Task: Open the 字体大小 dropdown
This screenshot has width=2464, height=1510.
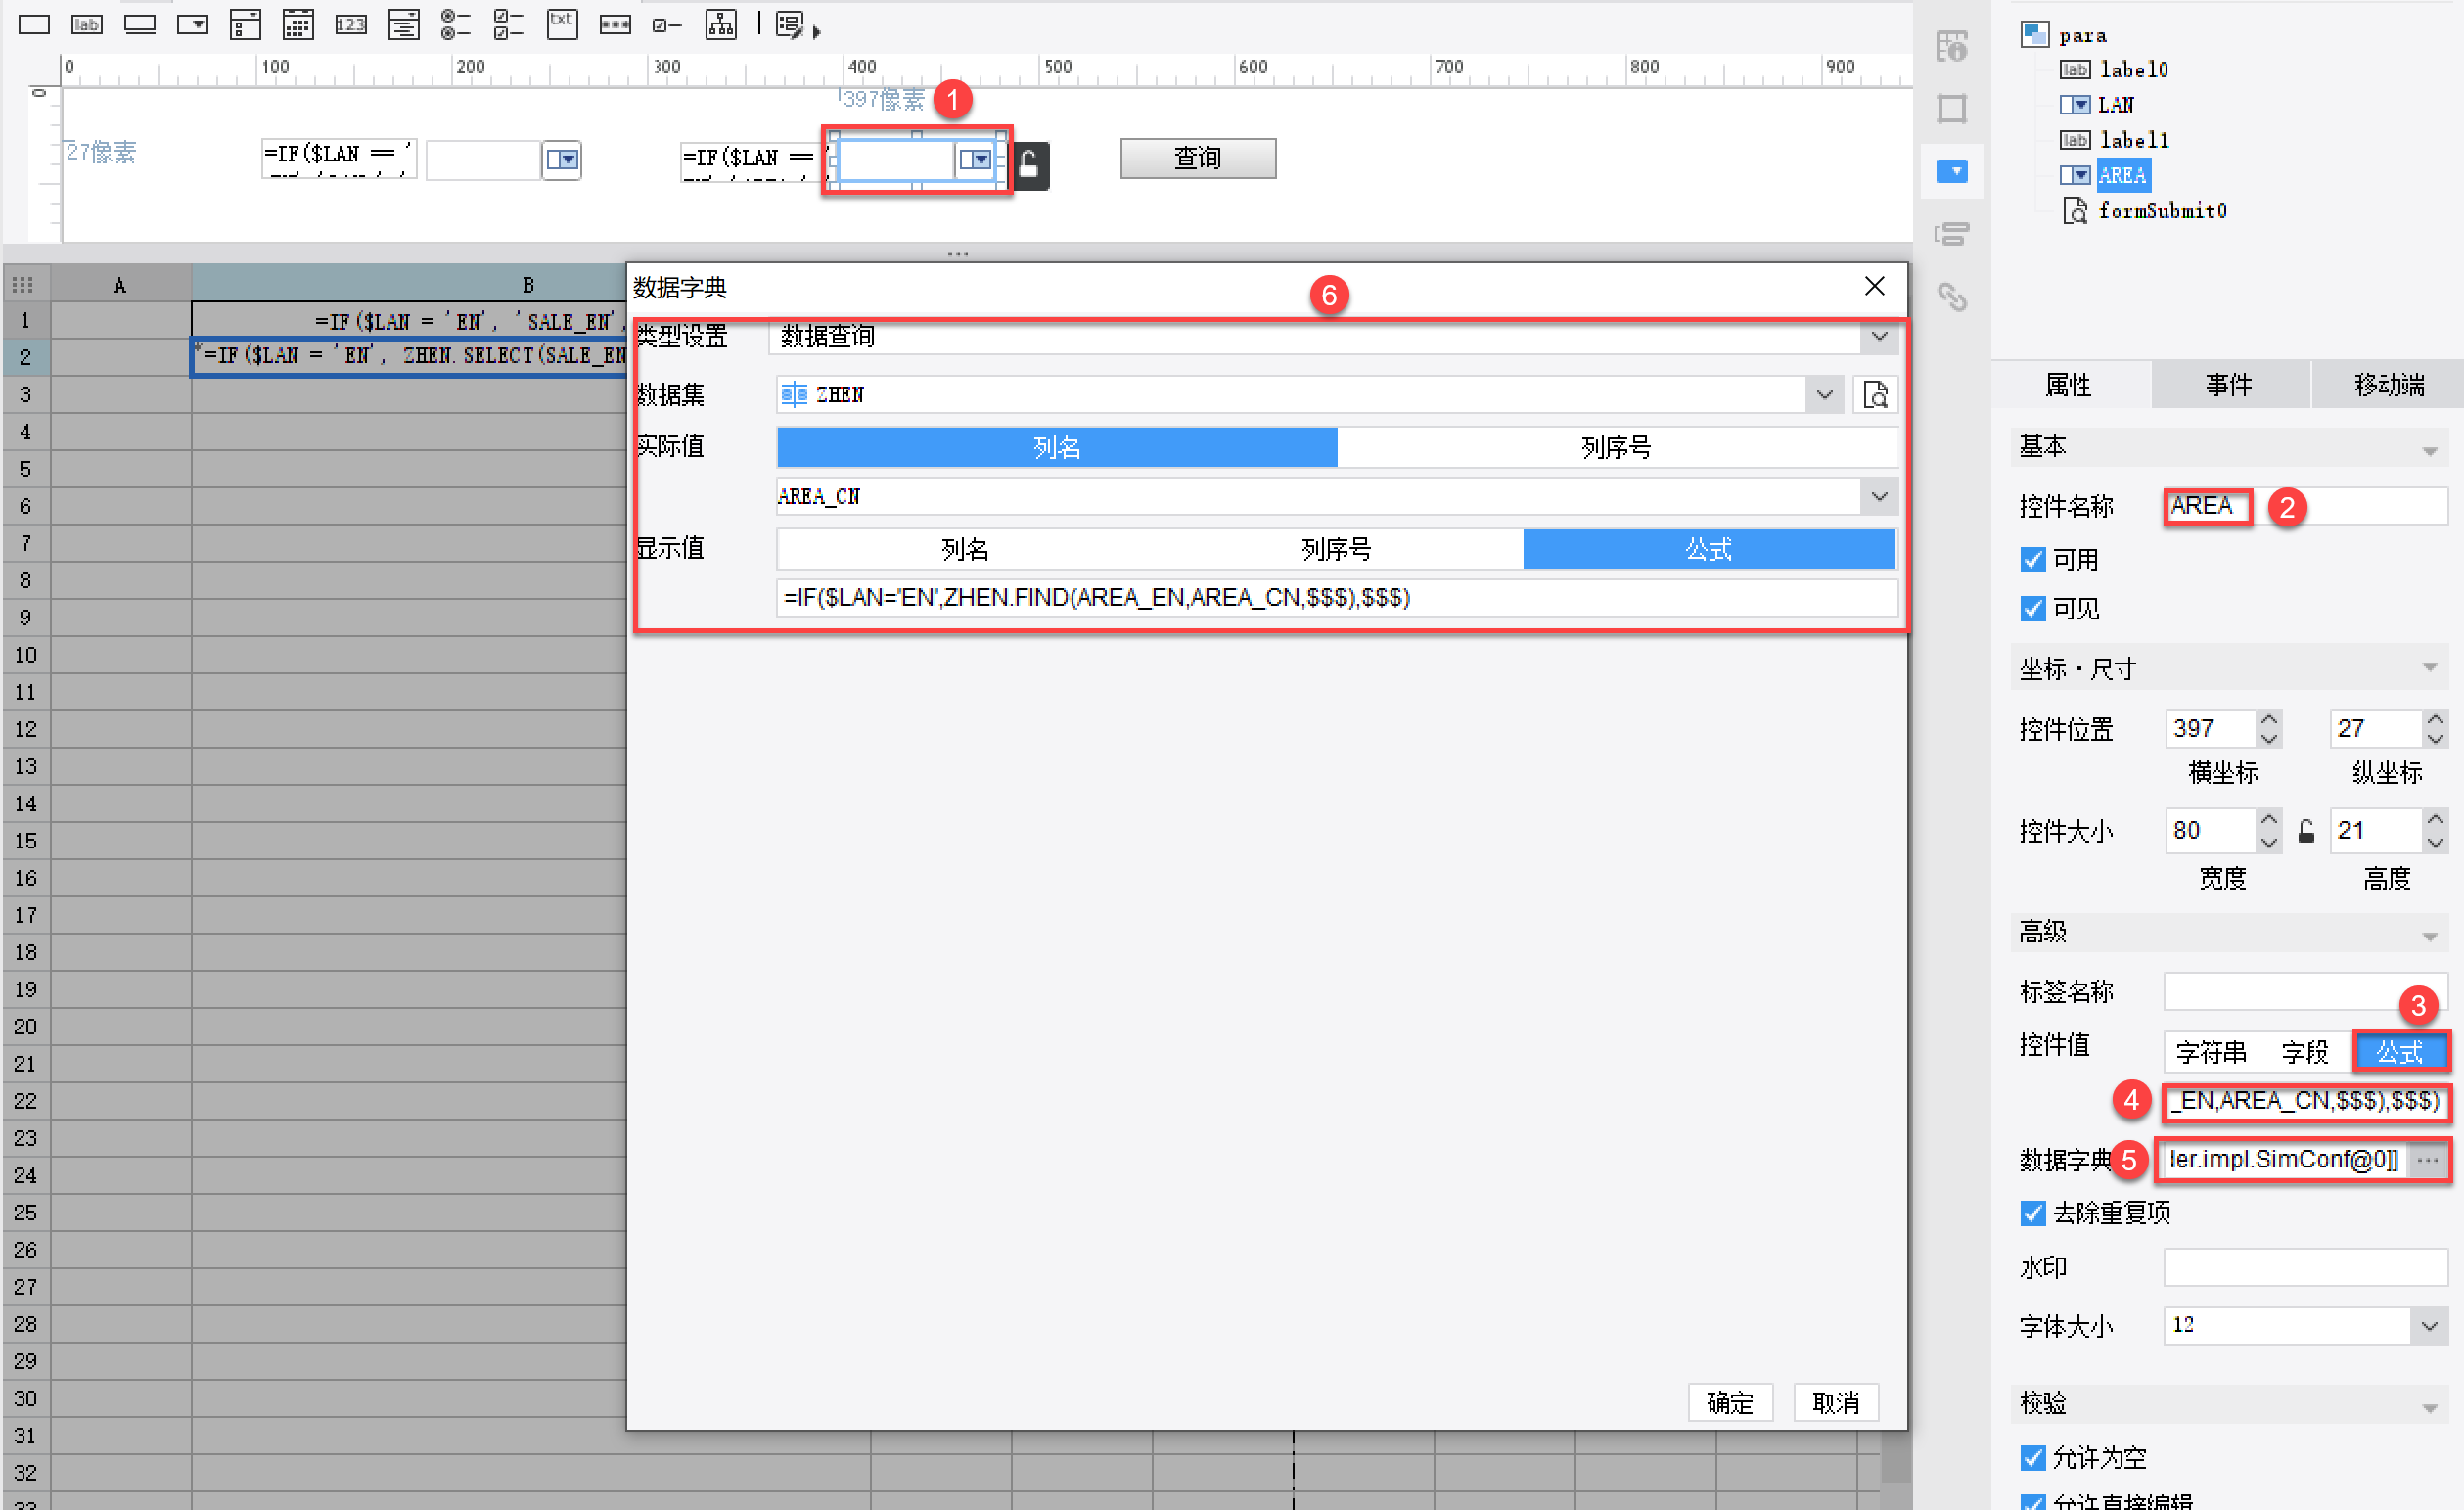Action: tap(2429, 1326)
